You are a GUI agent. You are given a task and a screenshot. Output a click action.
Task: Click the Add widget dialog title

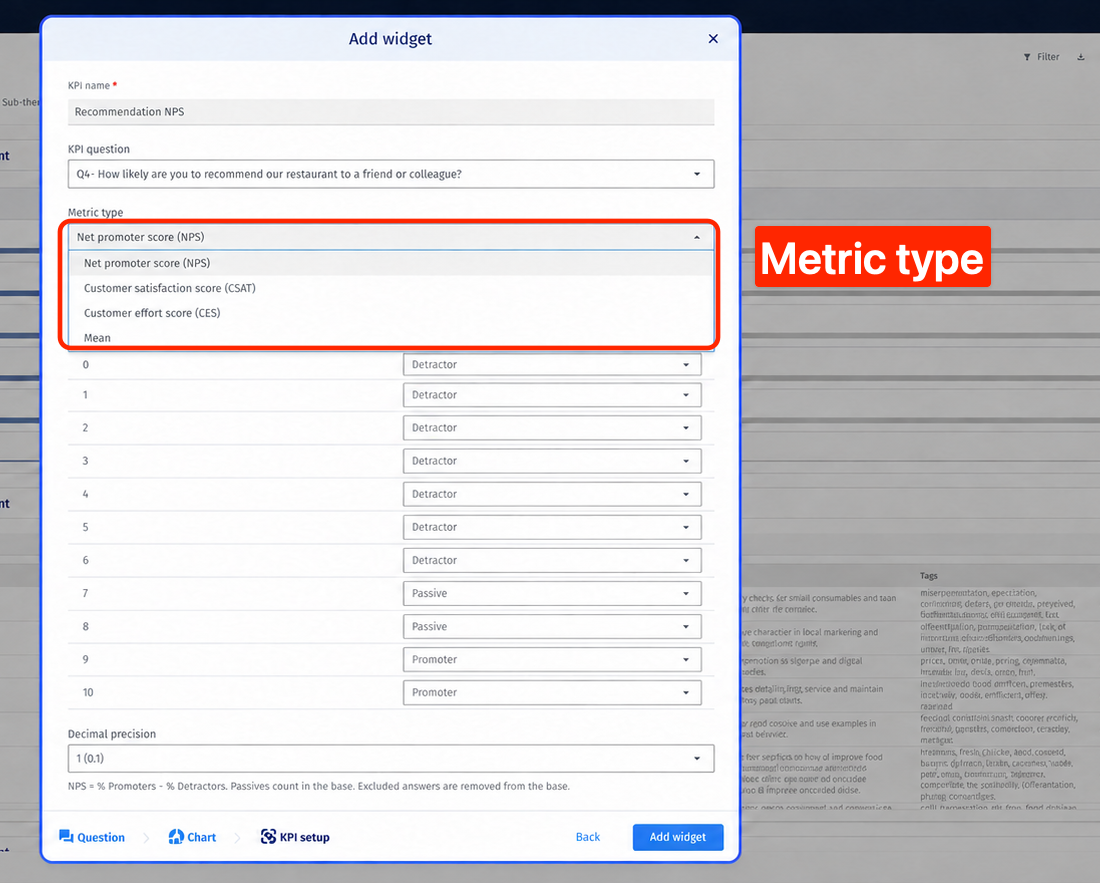click(x=390, y=39)
